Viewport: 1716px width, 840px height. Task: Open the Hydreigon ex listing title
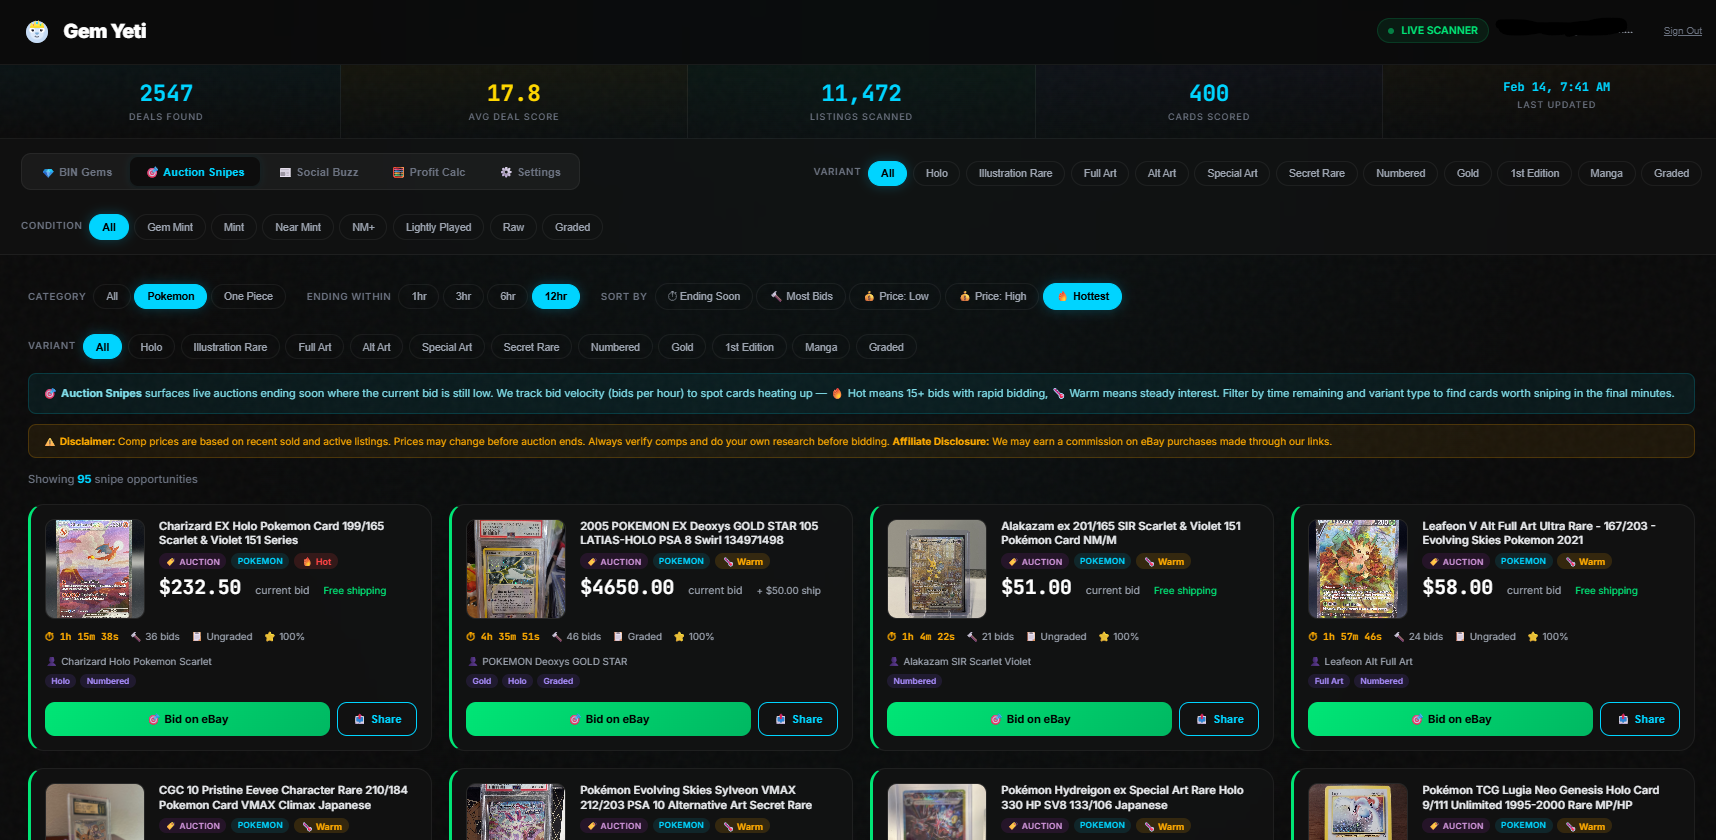point(1122,797)
